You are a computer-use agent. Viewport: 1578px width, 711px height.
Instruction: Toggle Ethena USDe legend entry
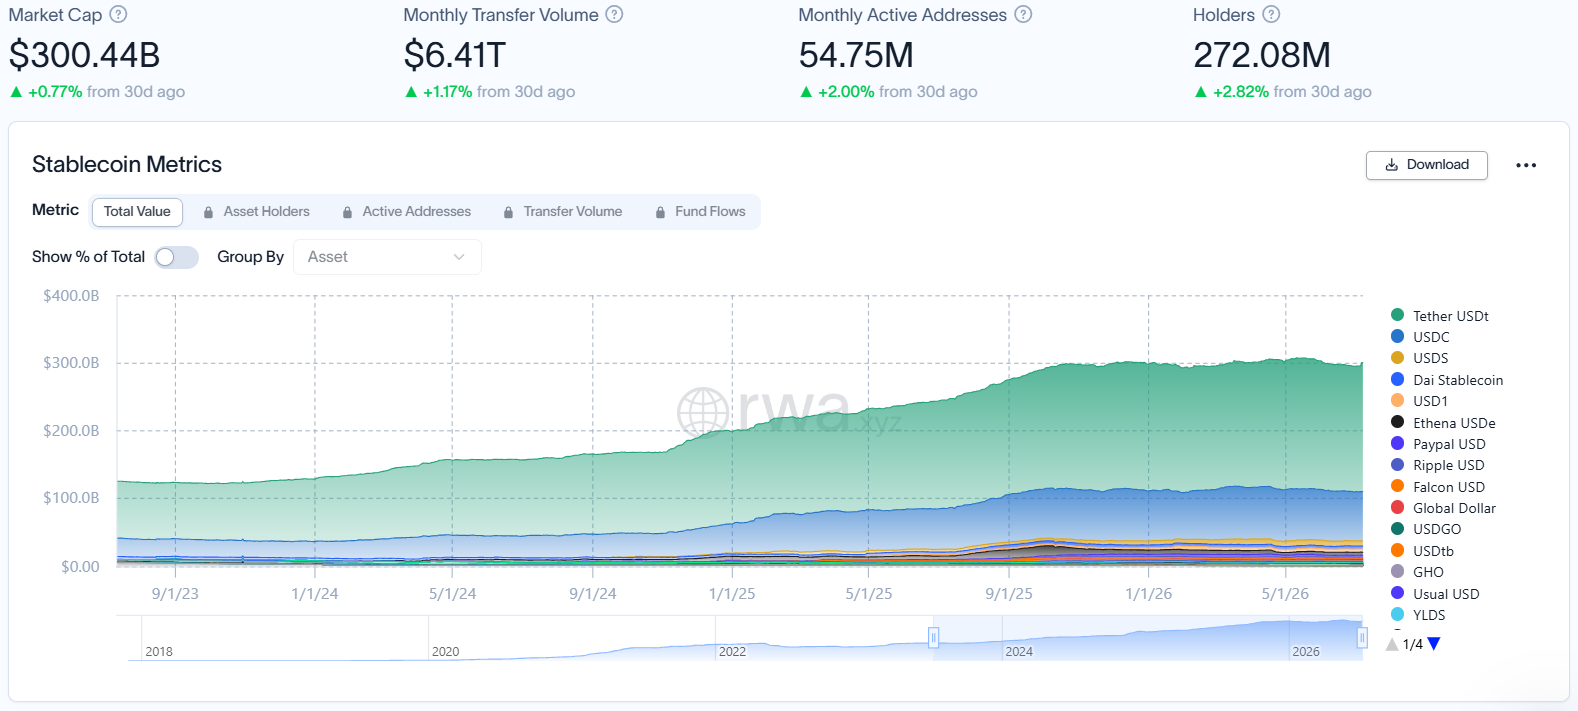(1443, 423)
